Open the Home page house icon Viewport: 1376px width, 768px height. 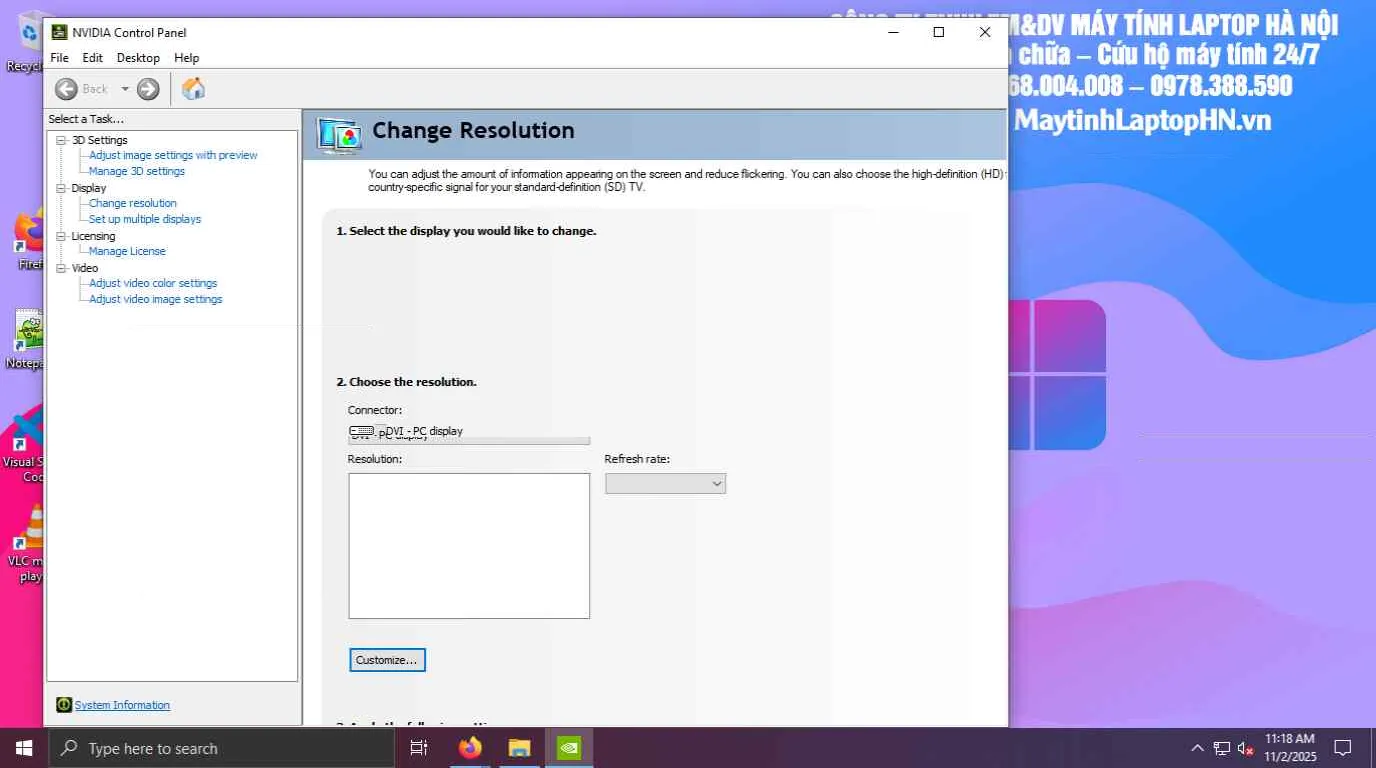click(x=193, y=89)
